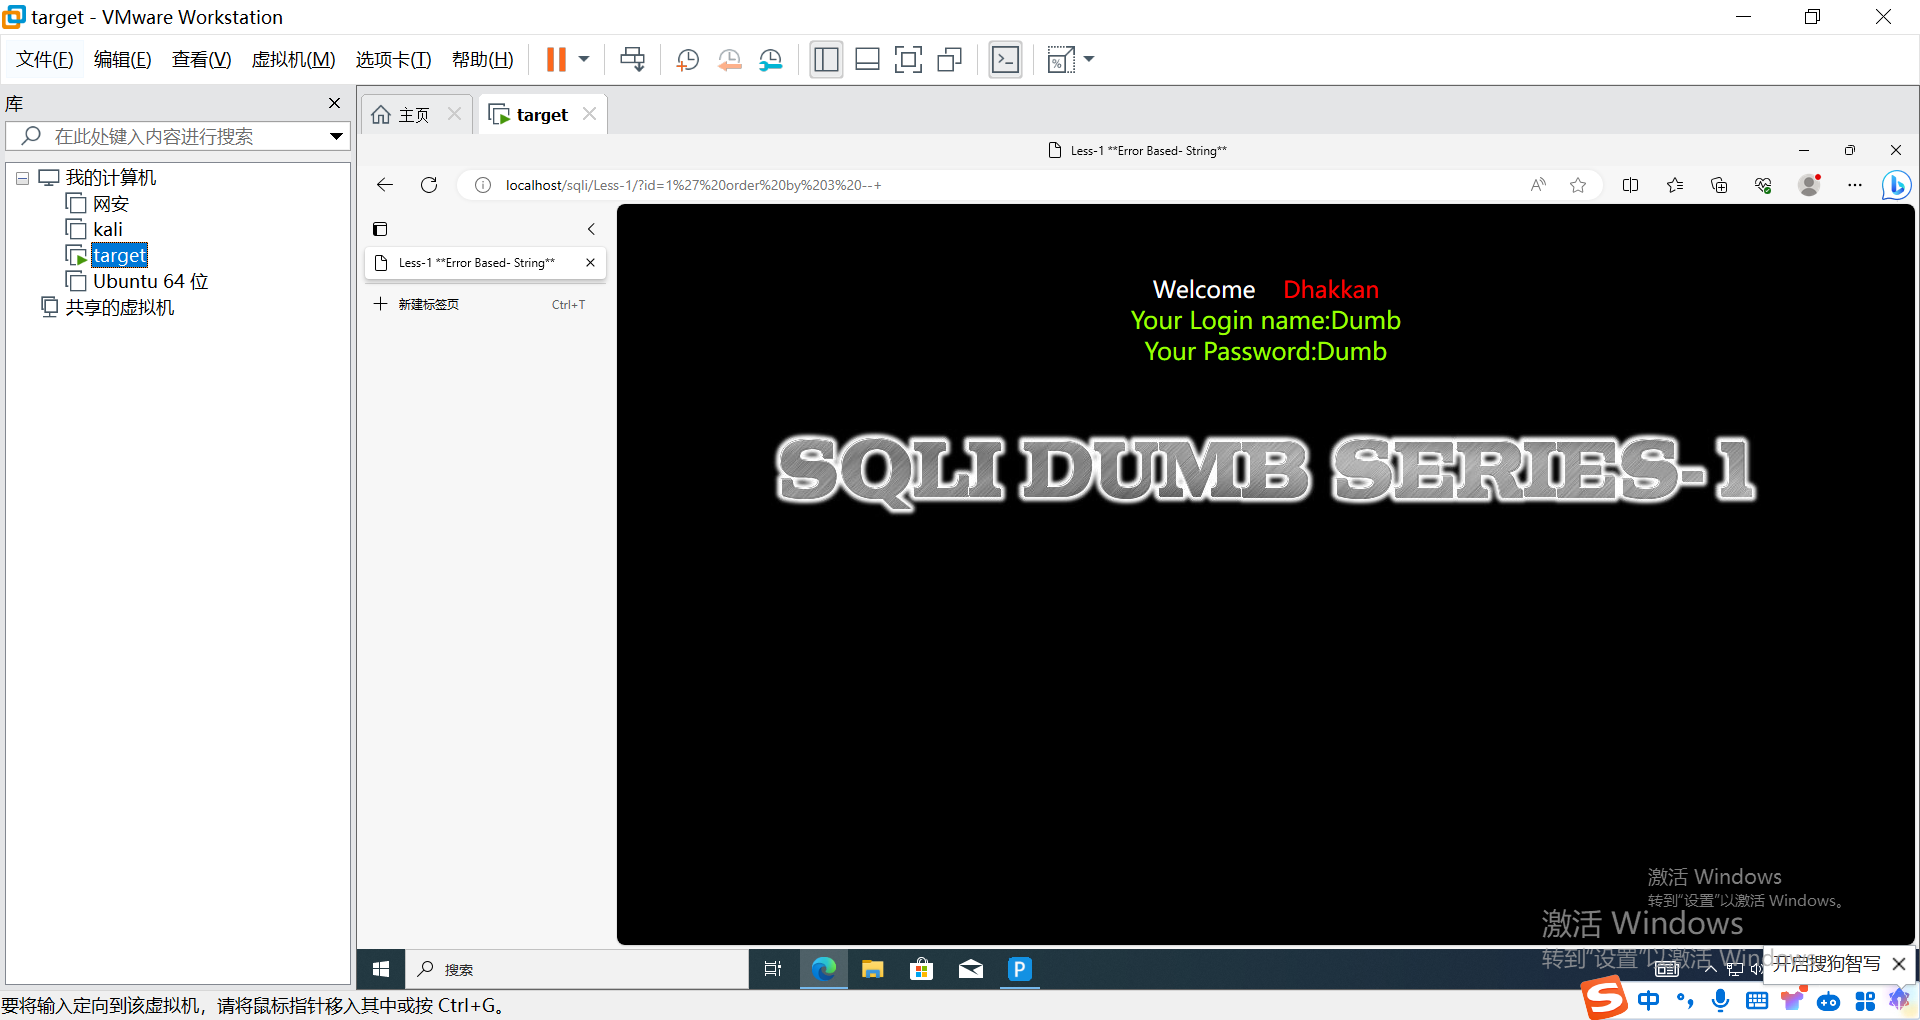Image resolution: width=1920 pixels, height=1020 pixels.
Task: Open the console view toolbar icon
Action: (1005, 60)
